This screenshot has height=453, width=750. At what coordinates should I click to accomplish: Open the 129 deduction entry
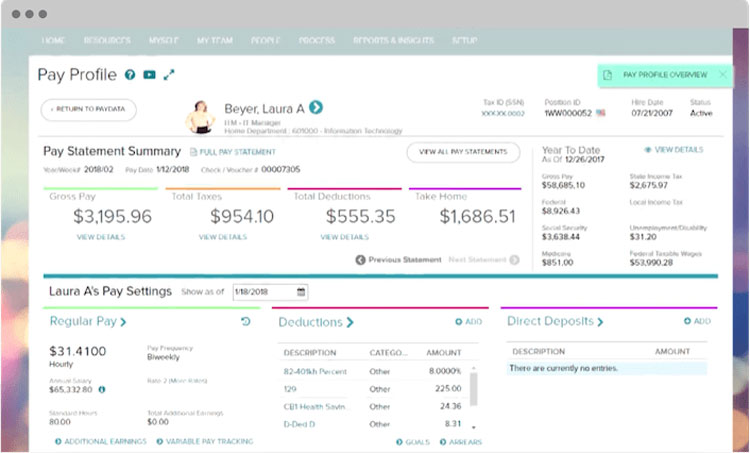tap(290, 389)
